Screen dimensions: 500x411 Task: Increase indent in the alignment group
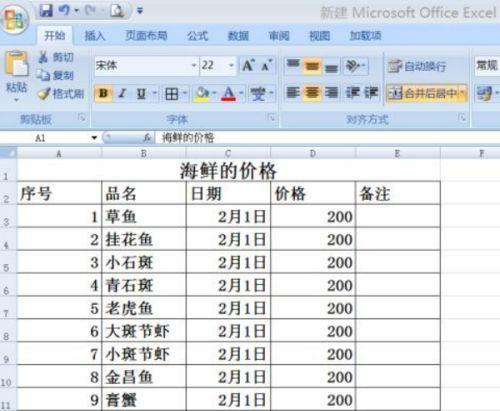click(371, 93)
